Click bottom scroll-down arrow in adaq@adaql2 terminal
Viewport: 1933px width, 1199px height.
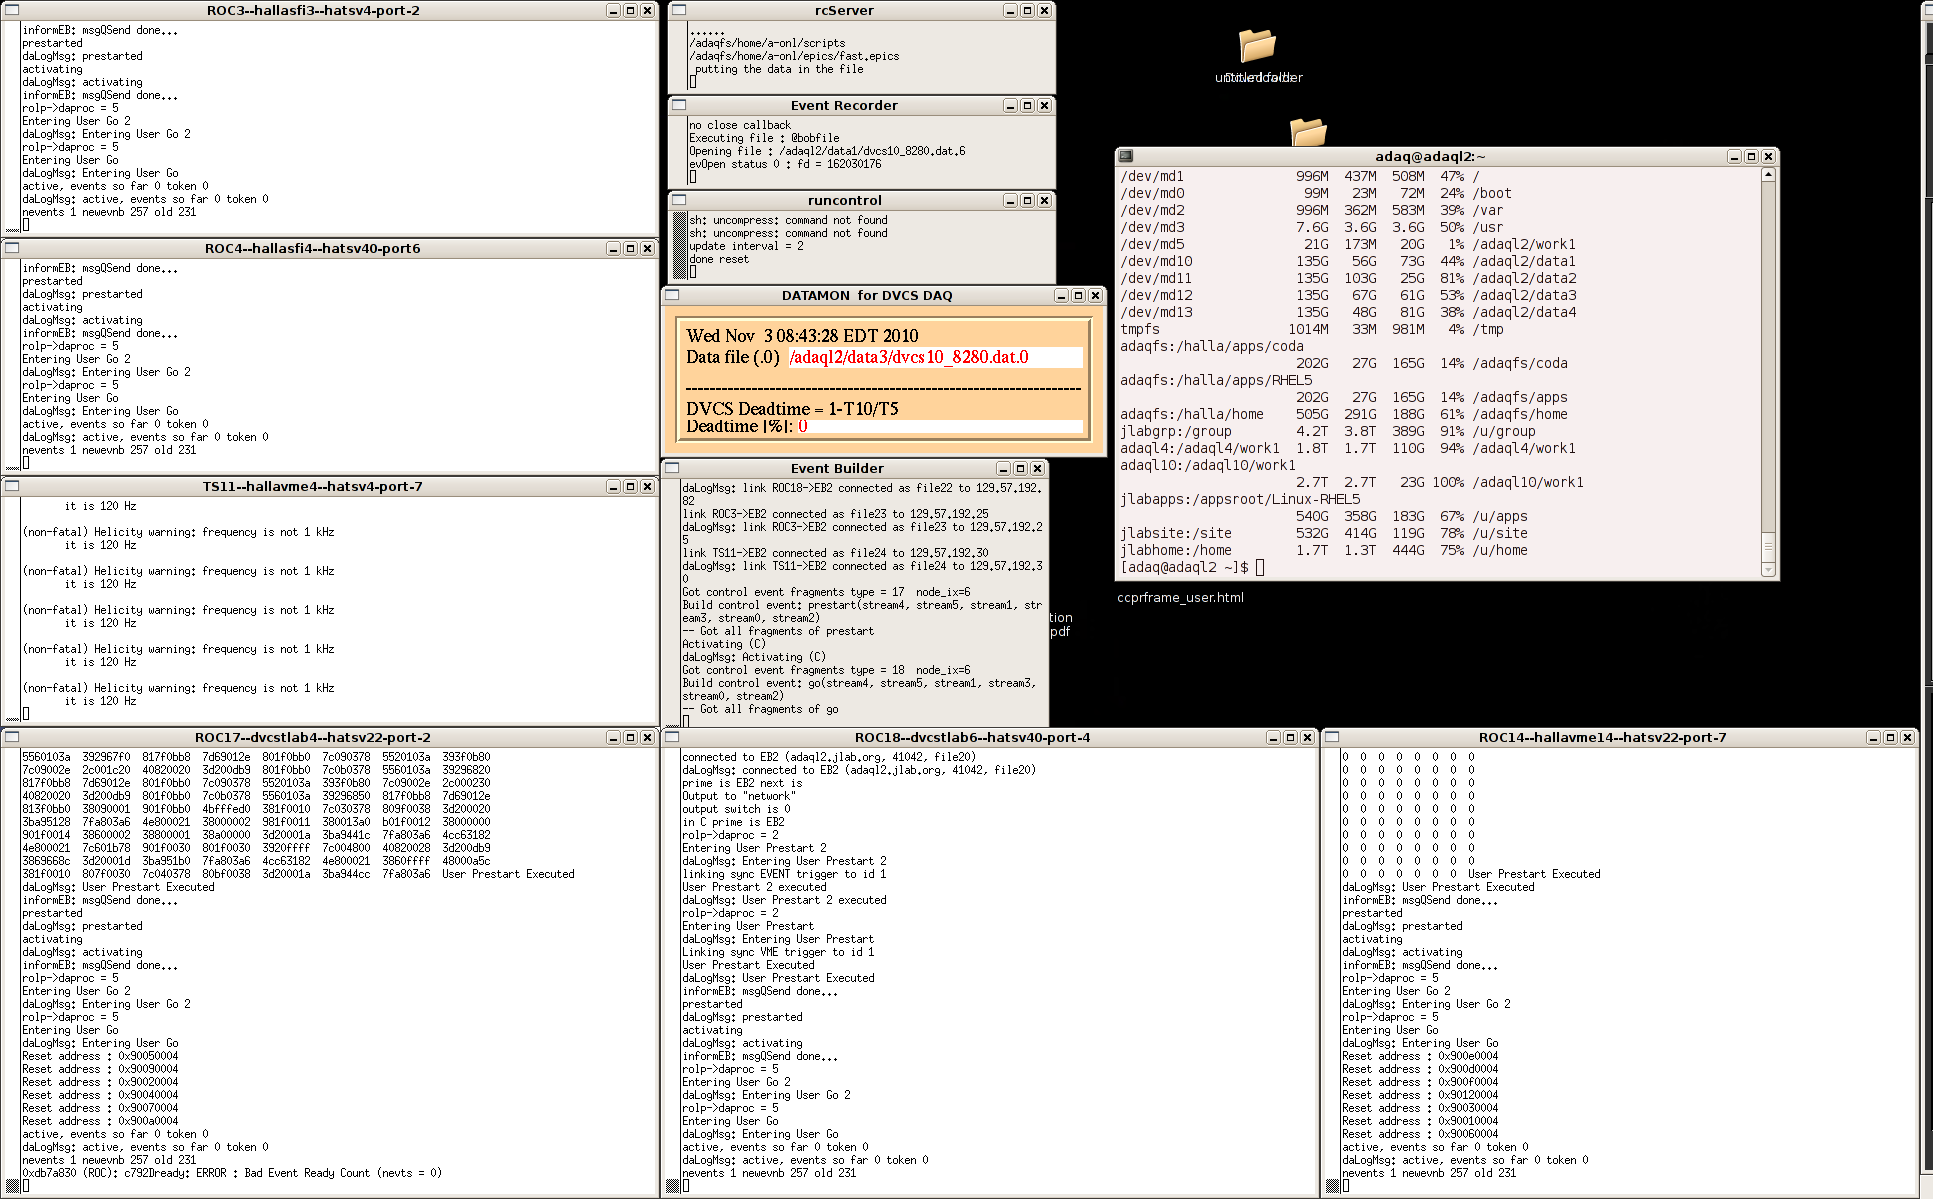(1768, 570)
